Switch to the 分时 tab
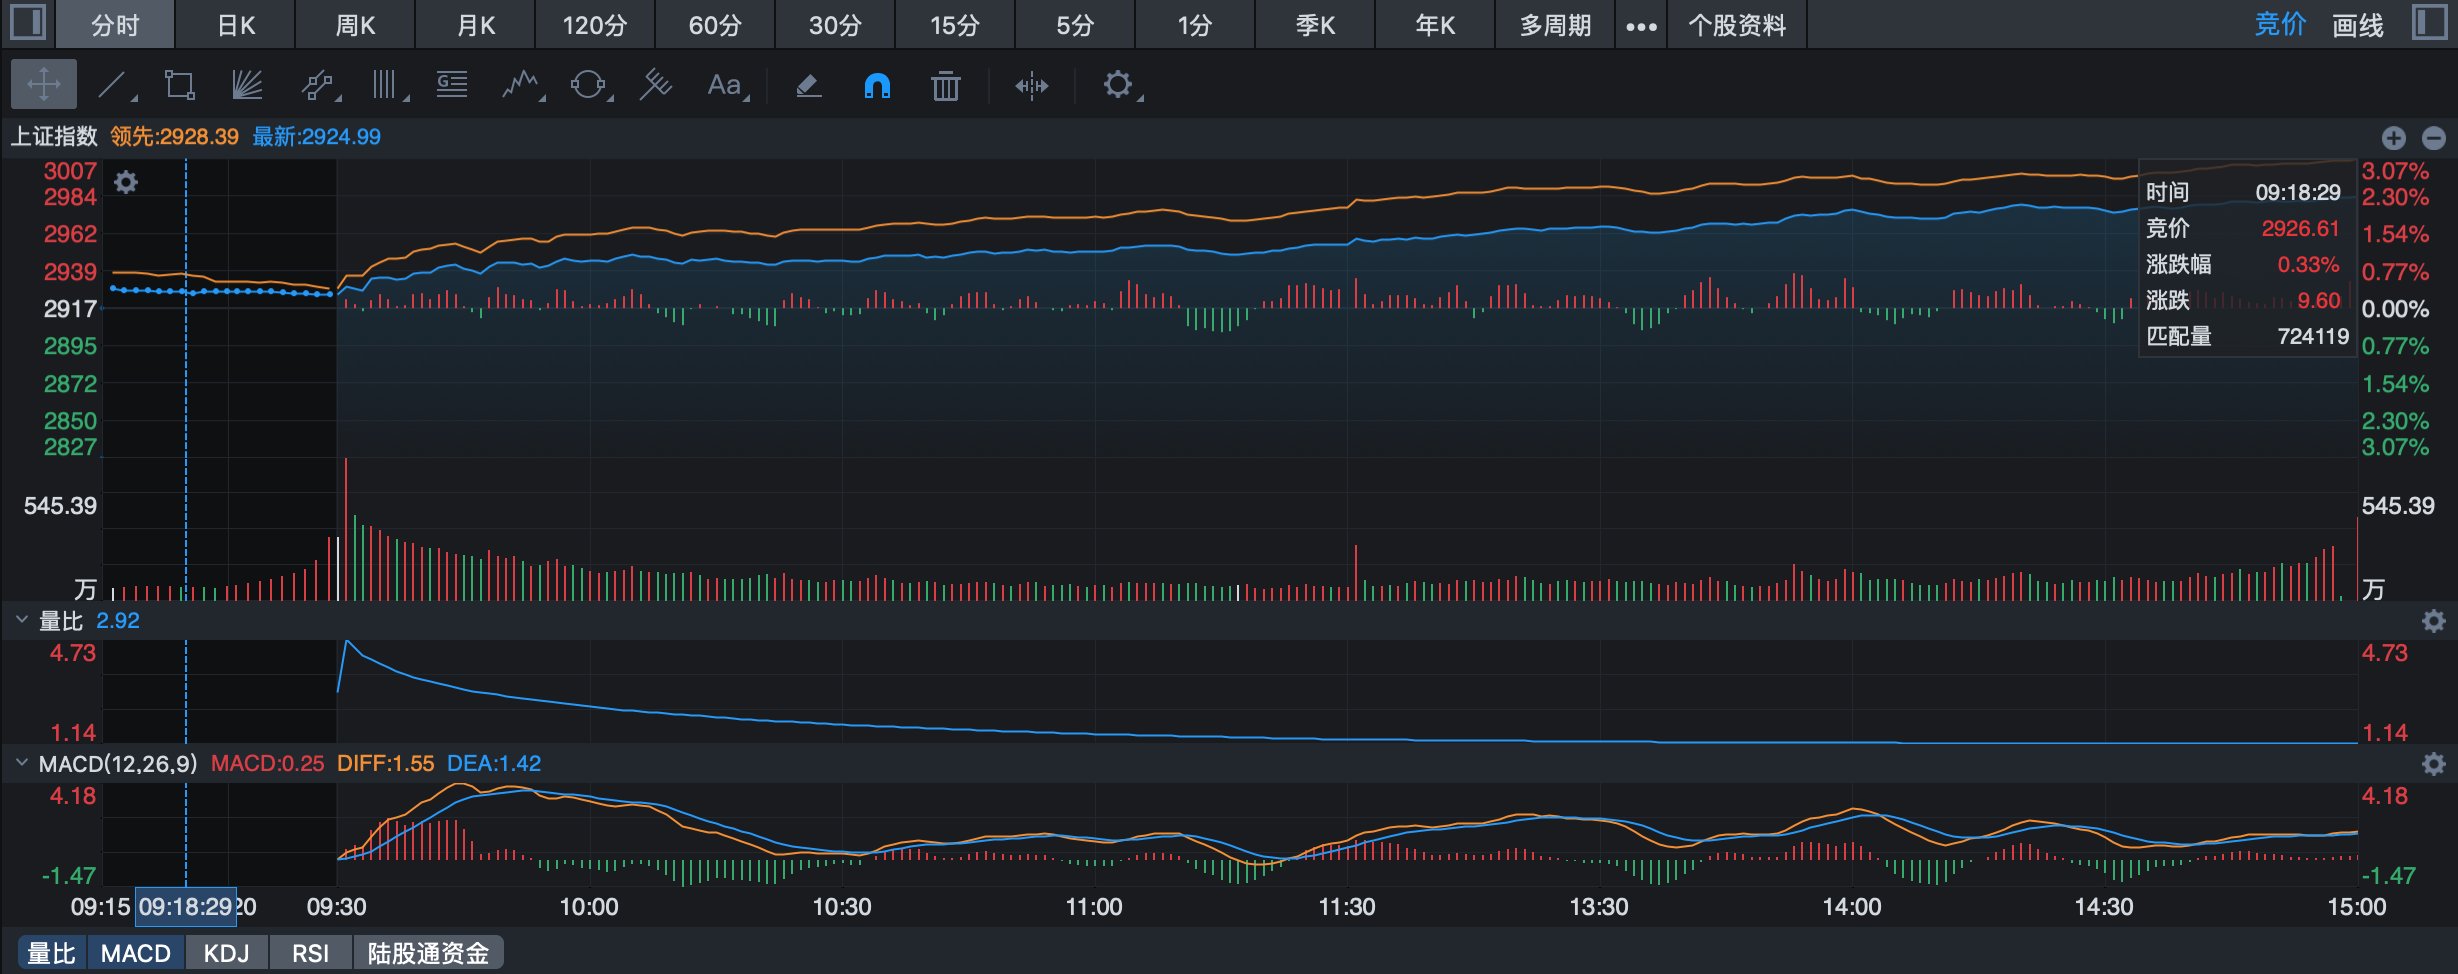This screenshot has height=974, width=2458. [x=115, y=25]
